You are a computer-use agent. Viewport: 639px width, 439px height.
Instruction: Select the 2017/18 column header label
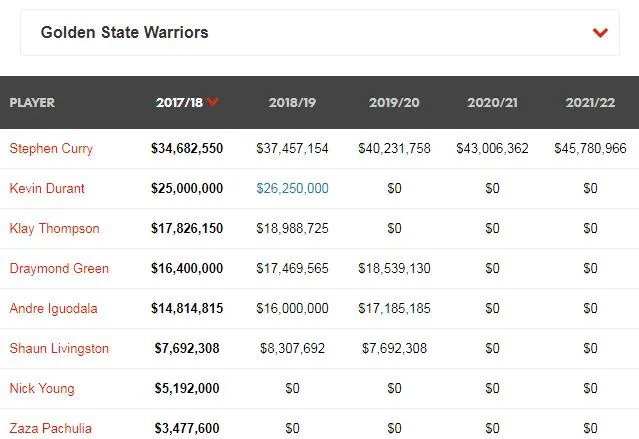click(179, 102)
